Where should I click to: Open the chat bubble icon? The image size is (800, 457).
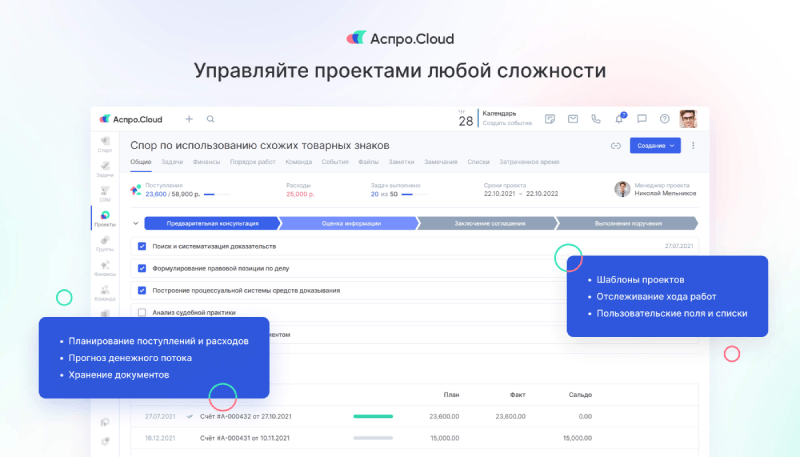click(x=642, y=119)
